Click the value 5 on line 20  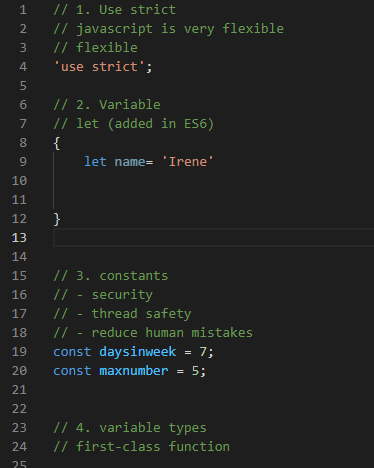pos(195,371)
